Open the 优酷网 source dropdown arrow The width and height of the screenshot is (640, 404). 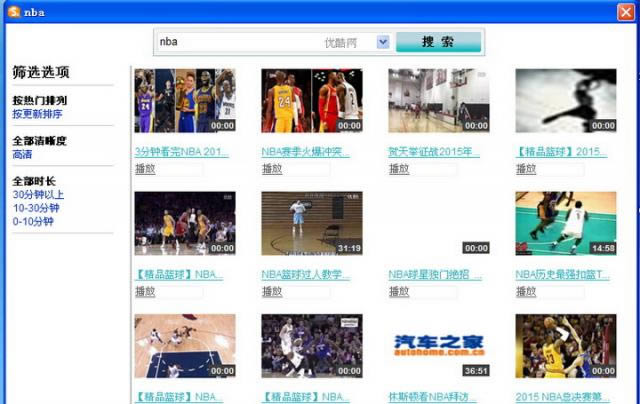tap(382, 42)
